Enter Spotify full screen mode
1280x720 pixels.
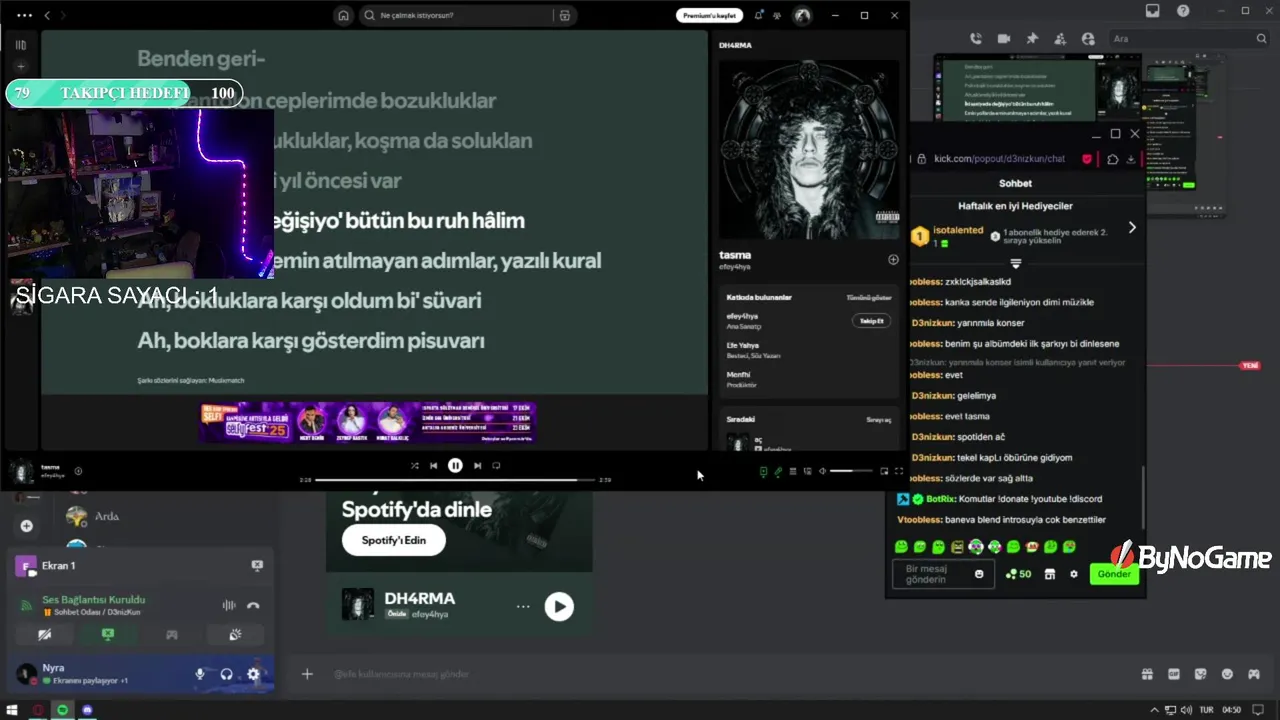(x=898, y=471)
